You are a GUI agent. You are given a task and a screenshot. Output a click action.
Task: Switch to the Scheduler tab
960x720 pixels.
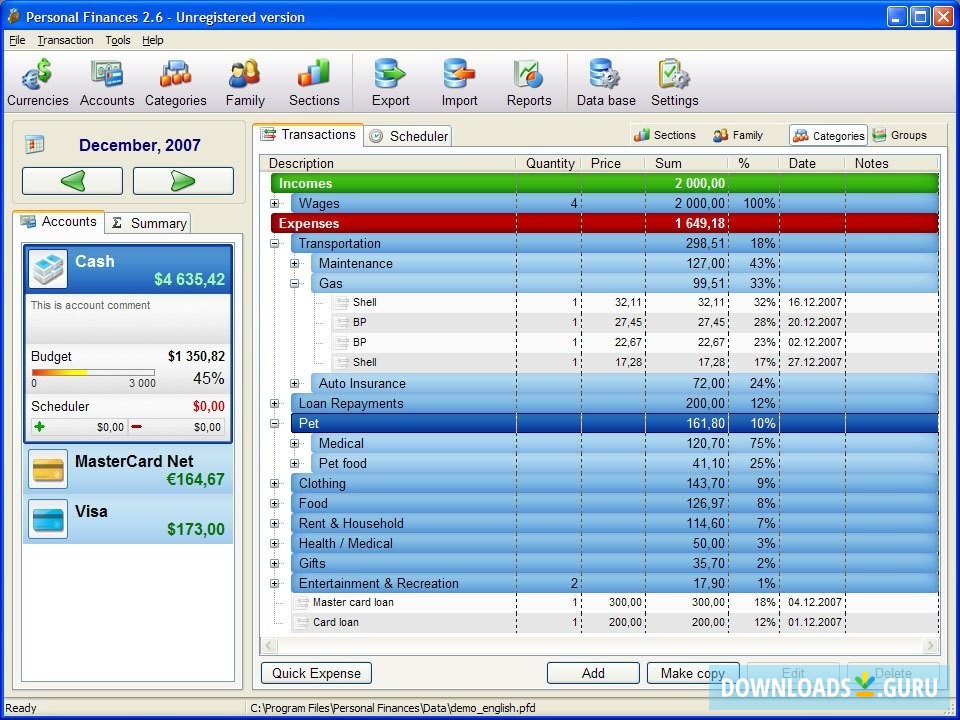tap(408, 136)
